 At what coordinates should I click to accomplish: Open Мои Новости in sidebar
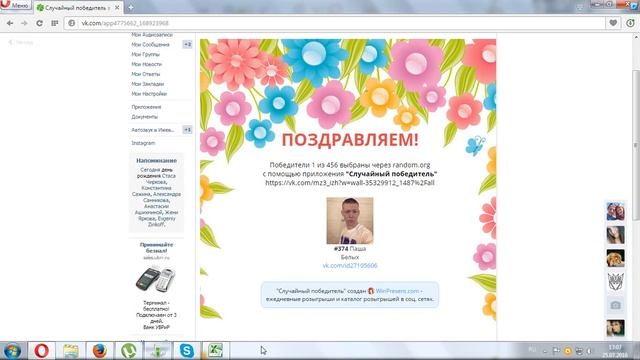147,64
